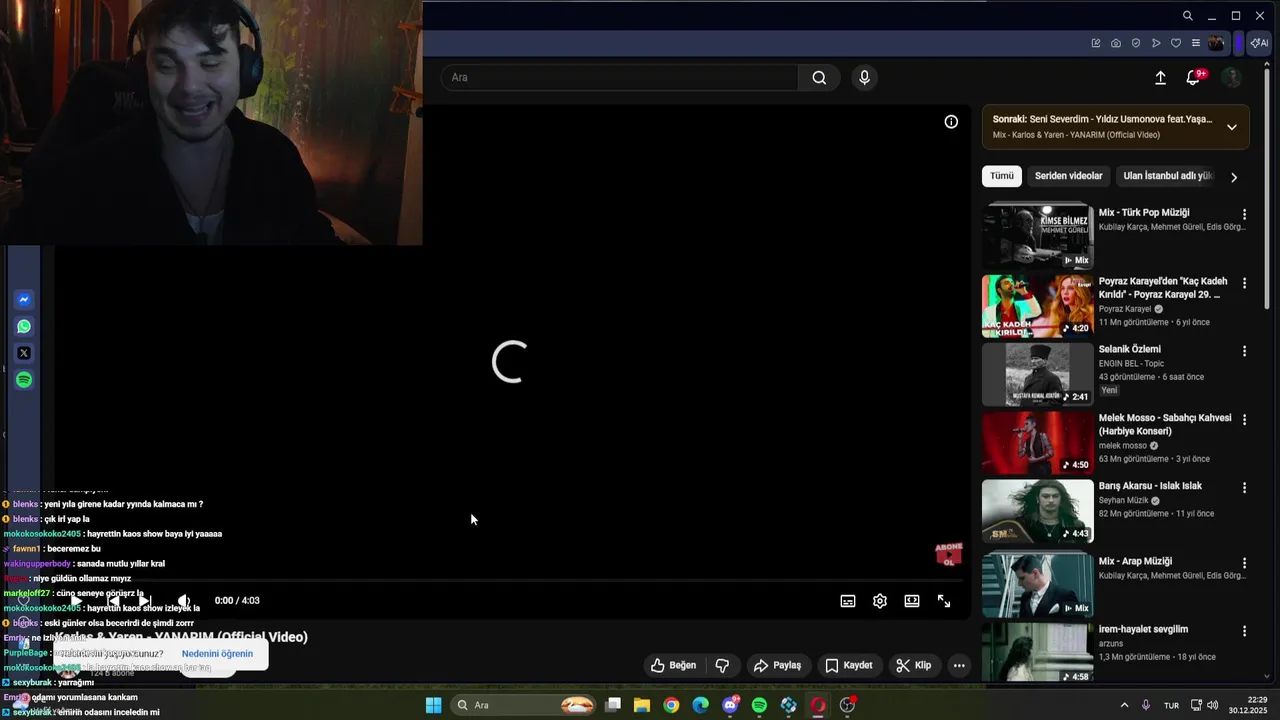This screenshot has width=1280, height=720.
Task: Focus the YouTube Ara search field
Action: click(x=620, y=78)
